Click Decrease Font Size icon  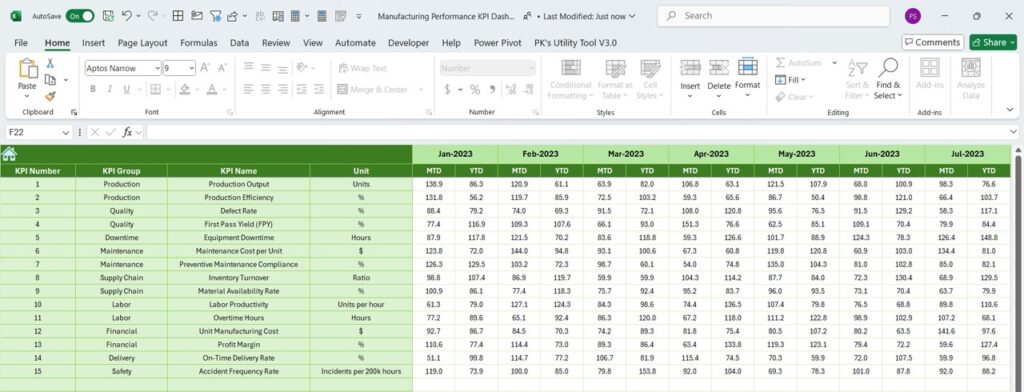[222, 67]
